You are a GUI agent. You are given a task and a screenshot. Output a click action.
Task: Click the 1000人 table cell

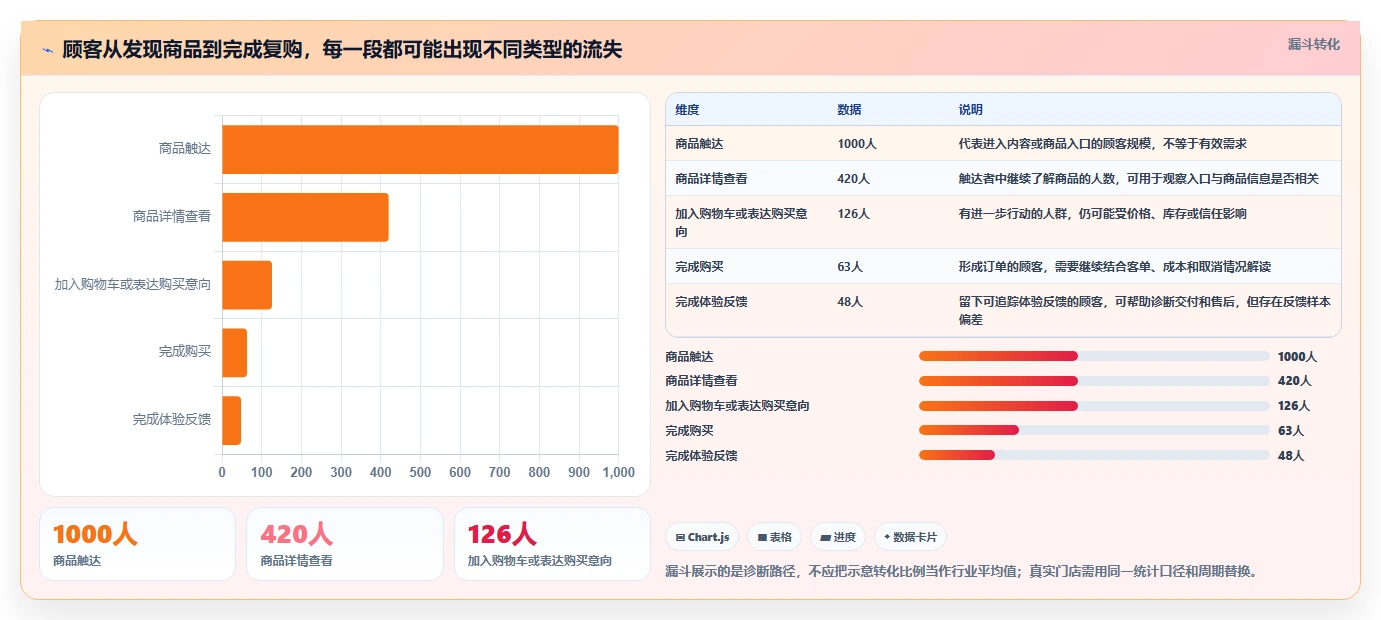pos(857,144)
